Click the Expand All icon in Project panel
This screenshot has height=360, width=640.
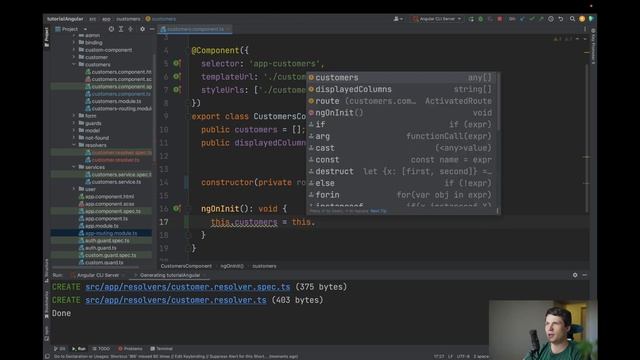(x=121, y=29)
